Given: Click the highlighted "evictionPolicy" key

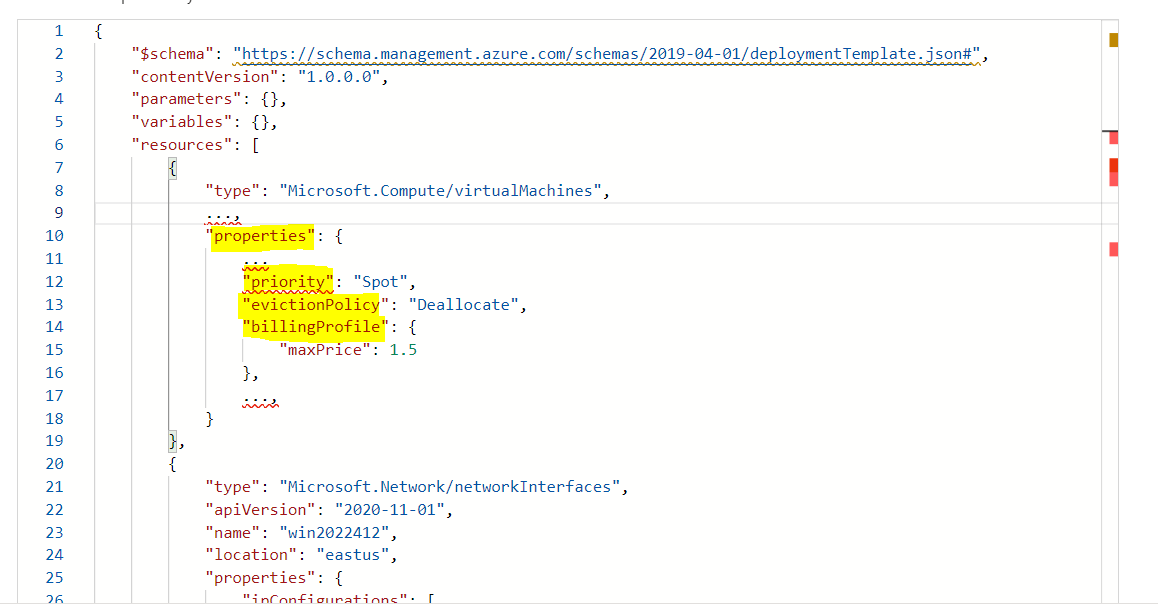Looking at the screenshot, I should (310, 305).
